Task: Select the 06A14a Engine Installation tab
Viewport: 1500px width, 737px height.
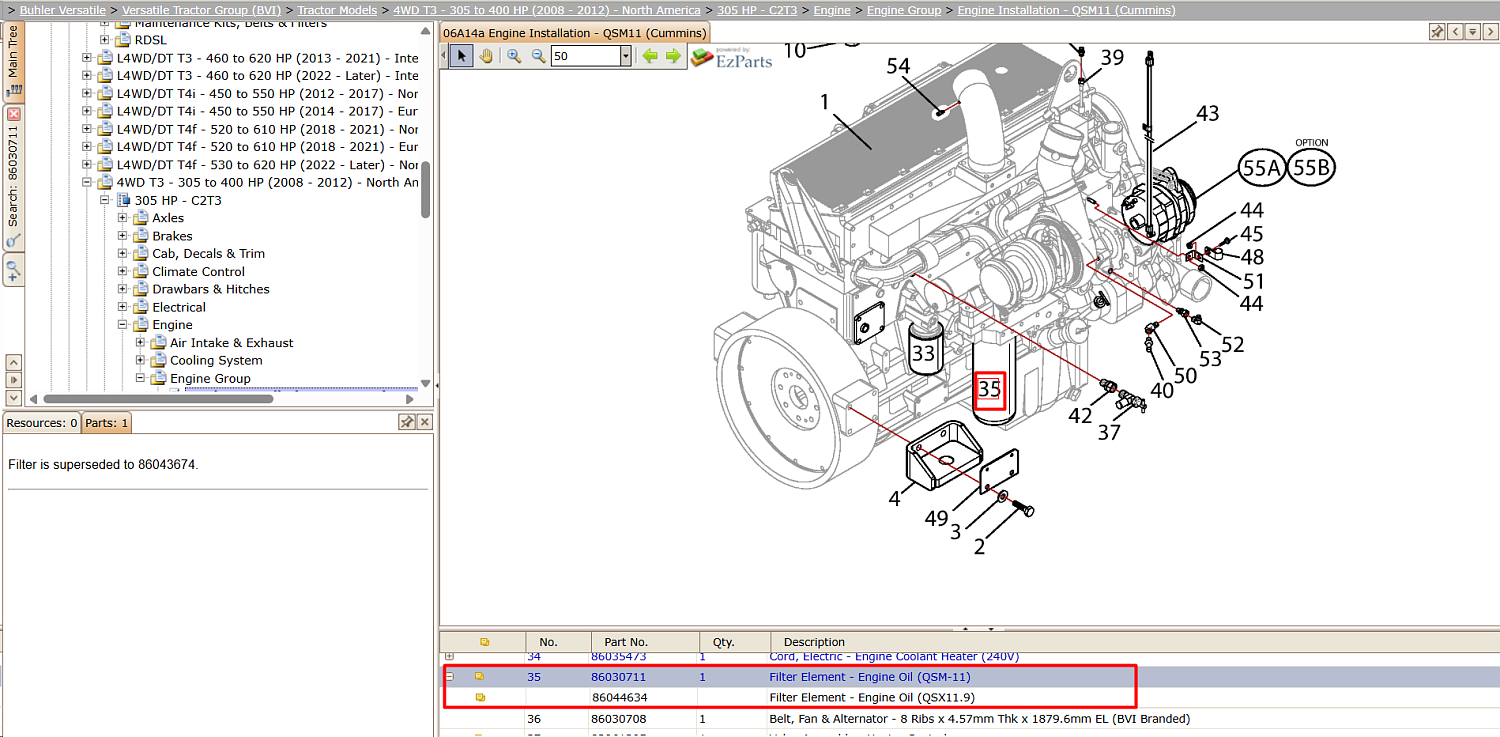Action: [575, 33]
